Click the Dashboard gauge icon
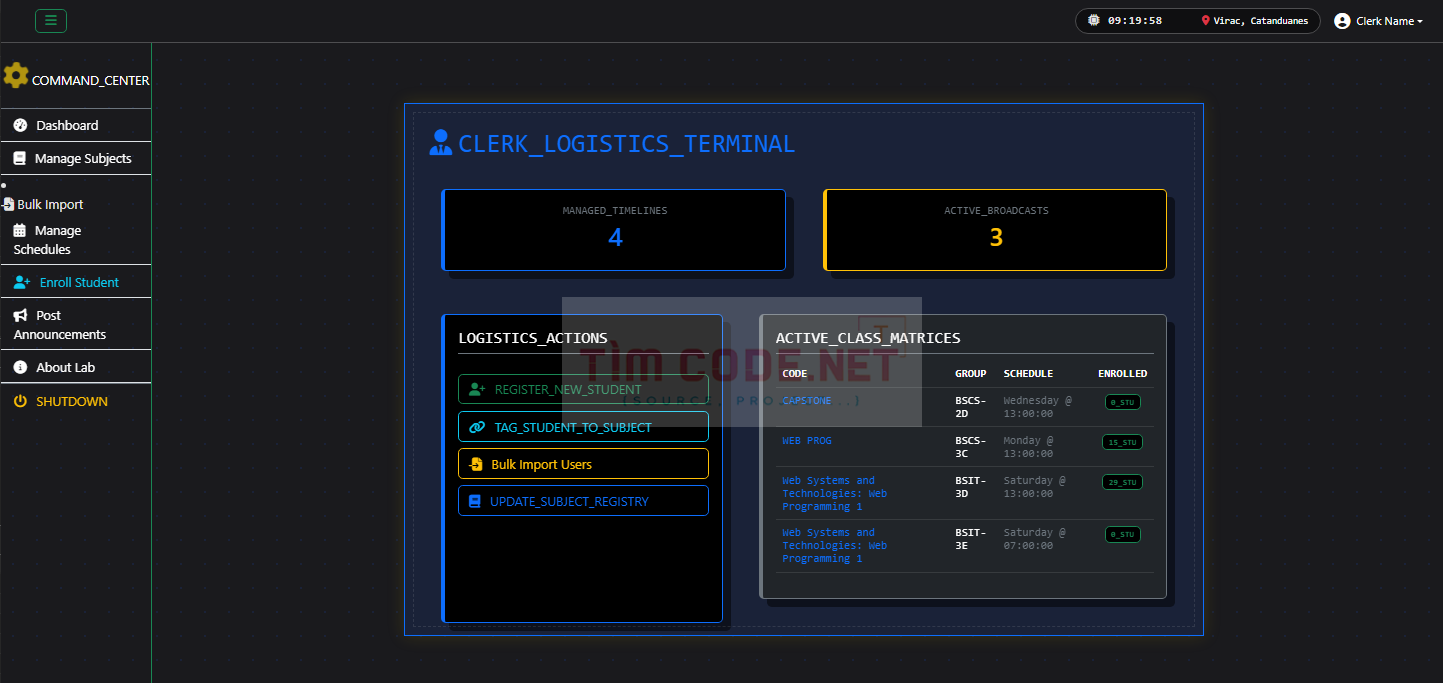Viewport: 1443px width, 683px height. (x=20, y=125)
